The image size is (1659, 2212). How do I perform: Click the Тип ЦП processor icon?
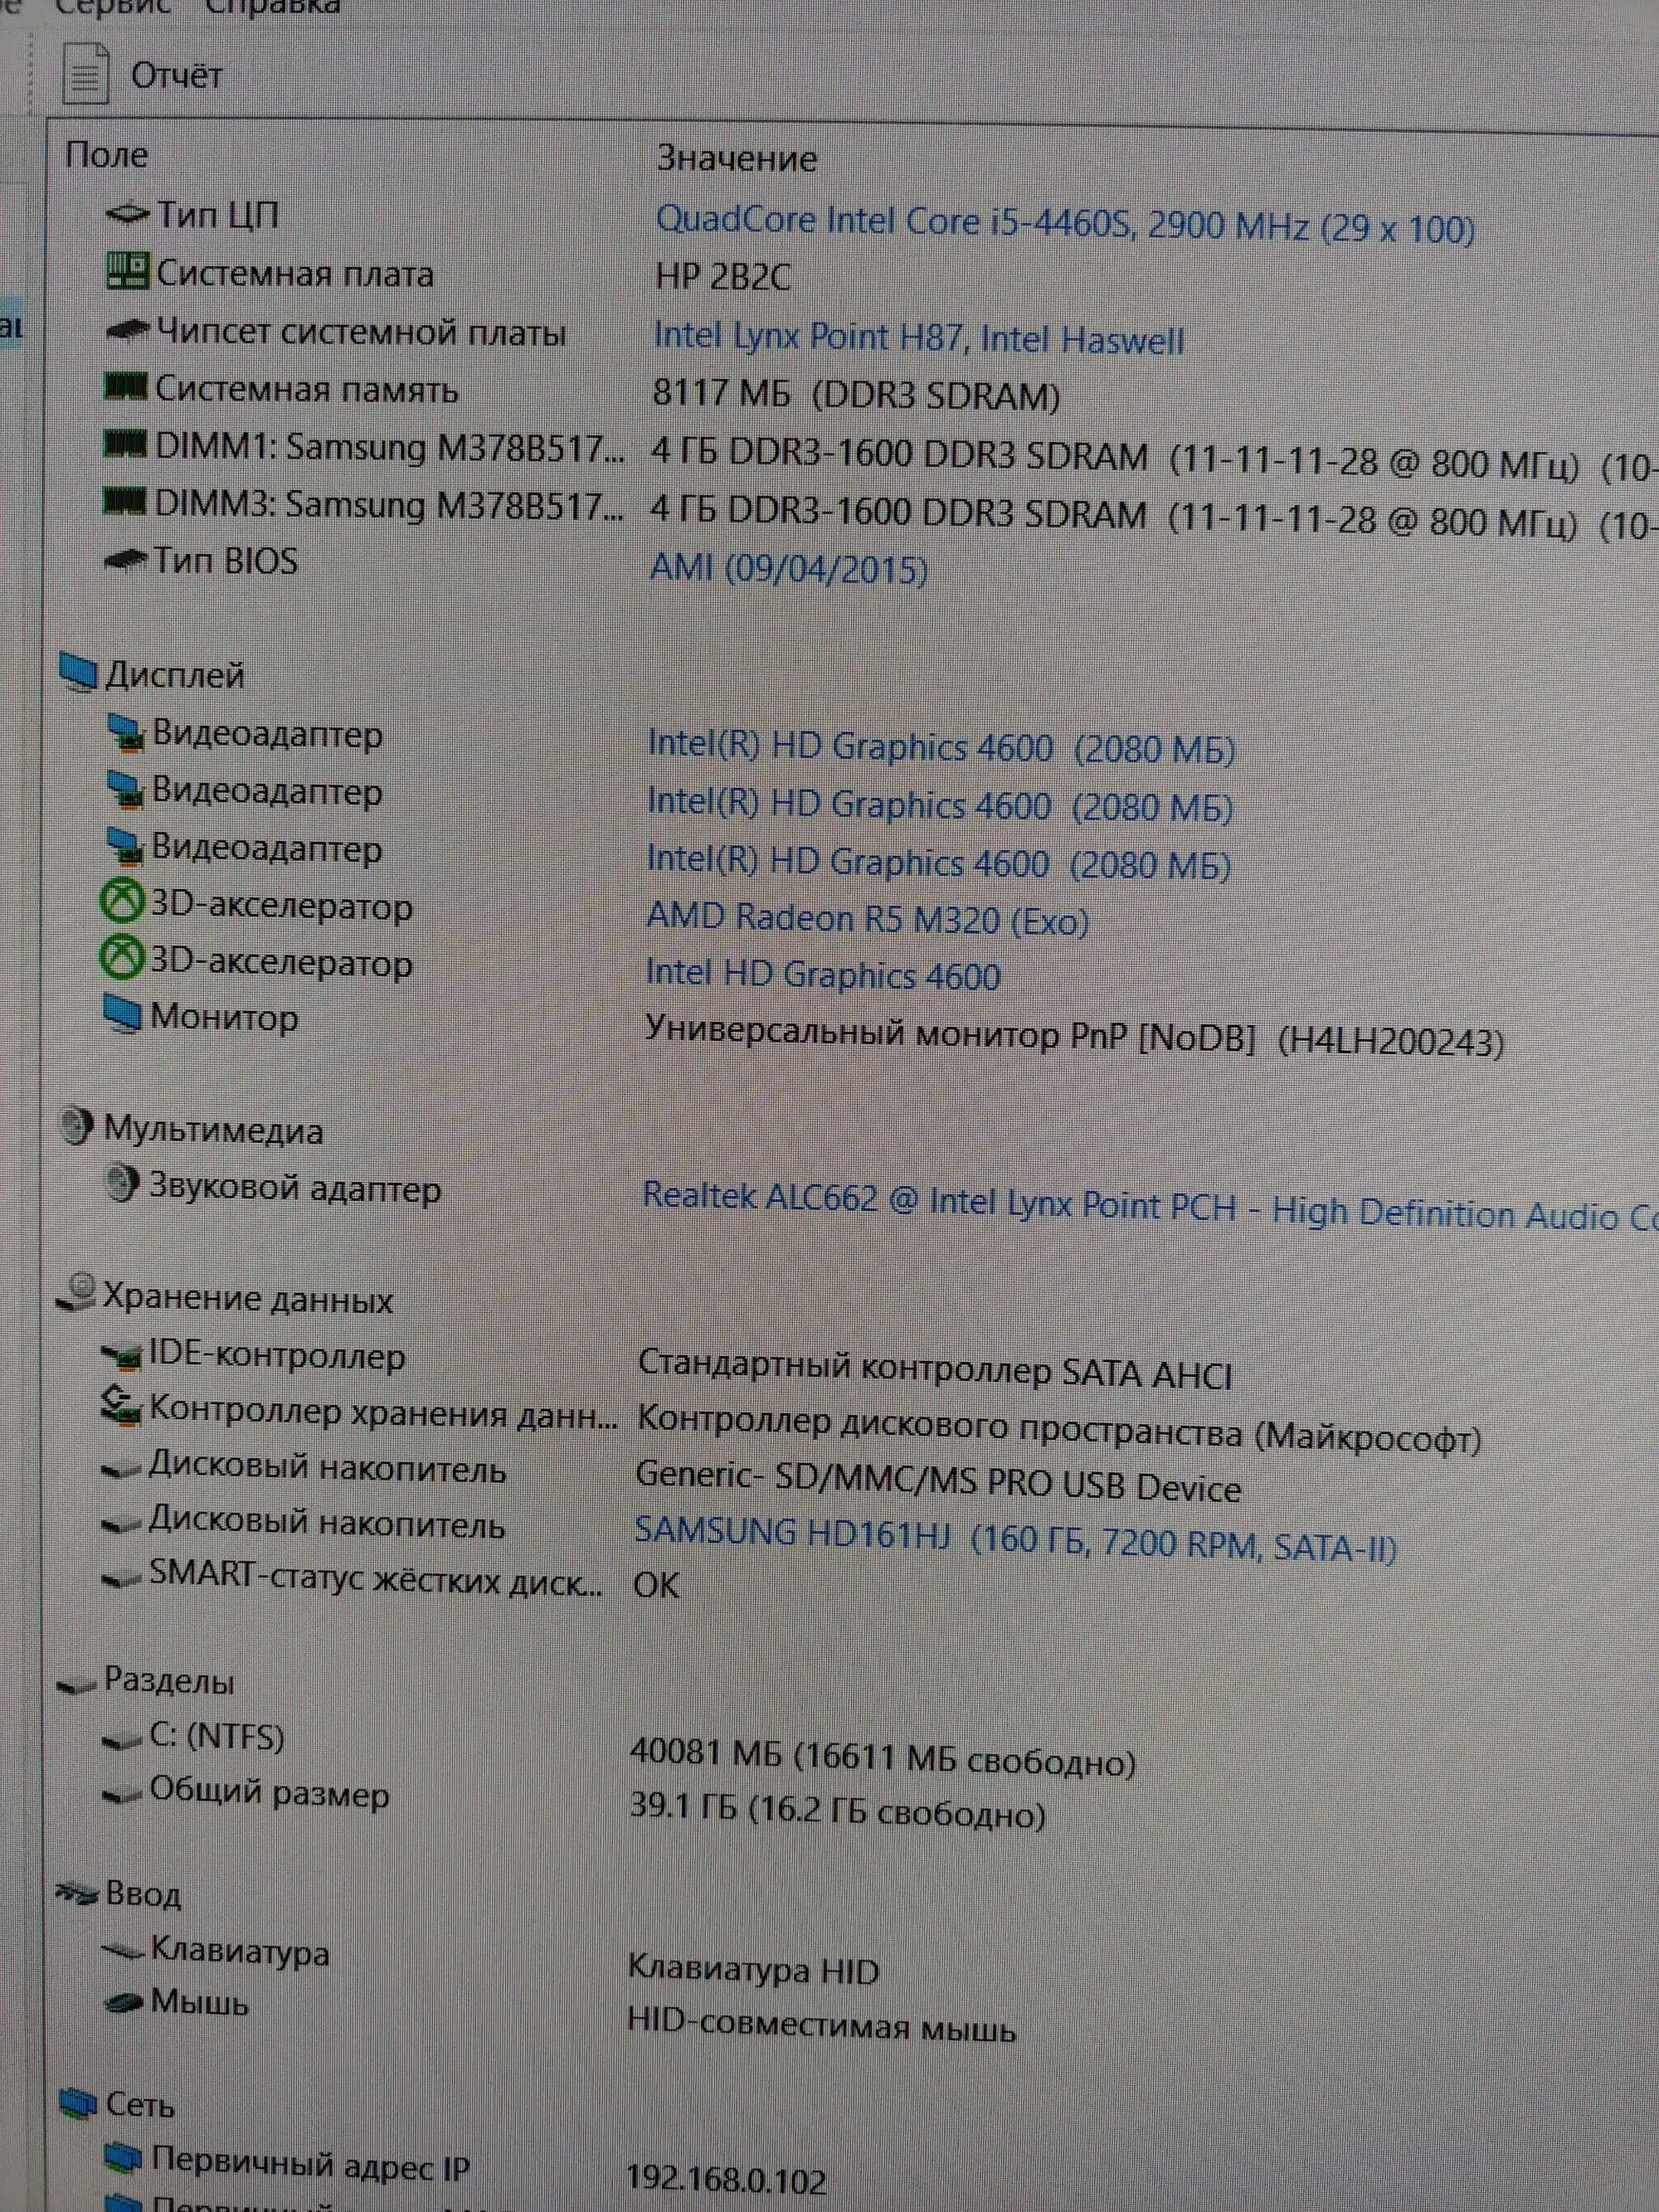click(x=127, y=213)
